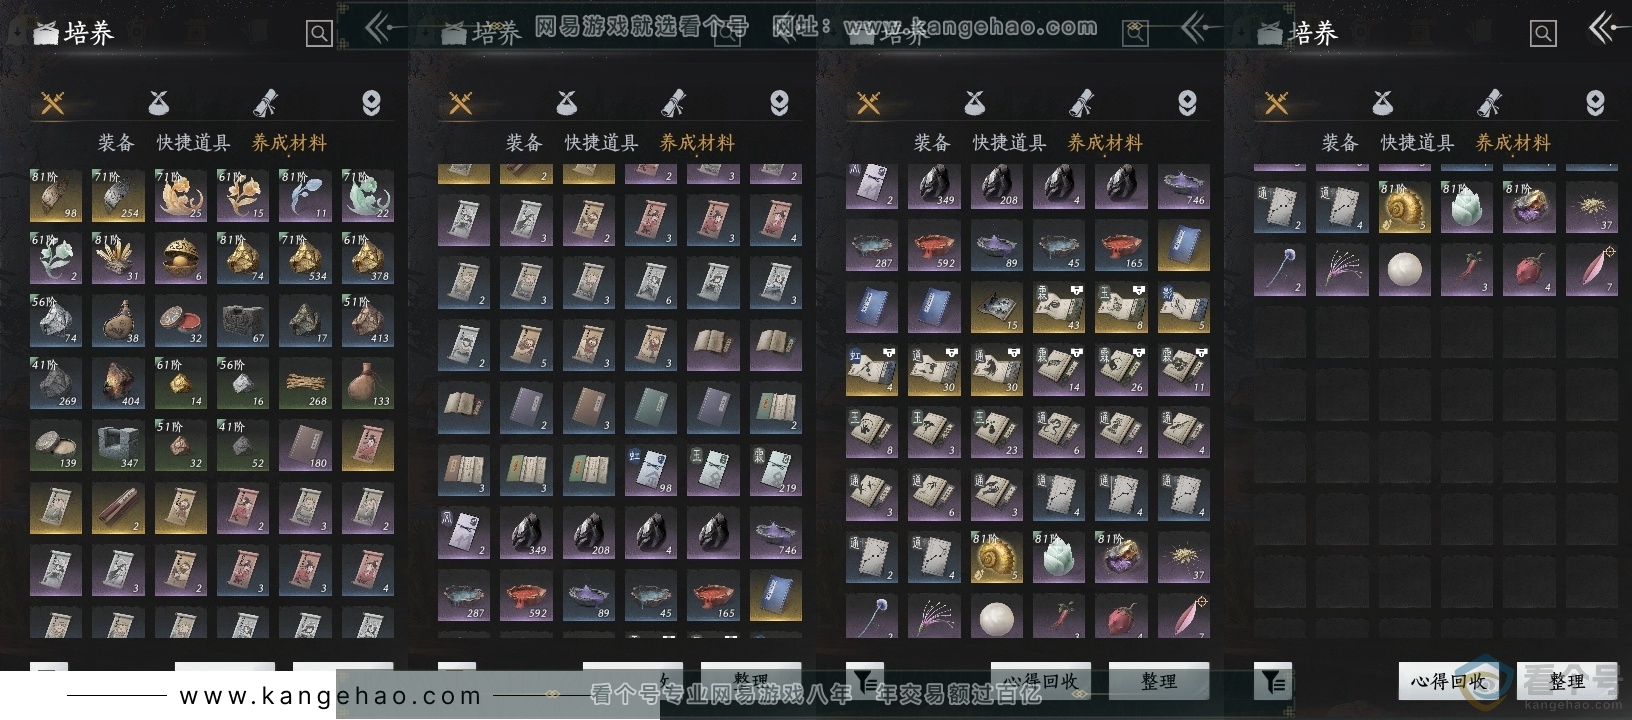Select the pale green jade item, fourth panel
This screenshot has height=720, width=1632.
point(1466,207)
